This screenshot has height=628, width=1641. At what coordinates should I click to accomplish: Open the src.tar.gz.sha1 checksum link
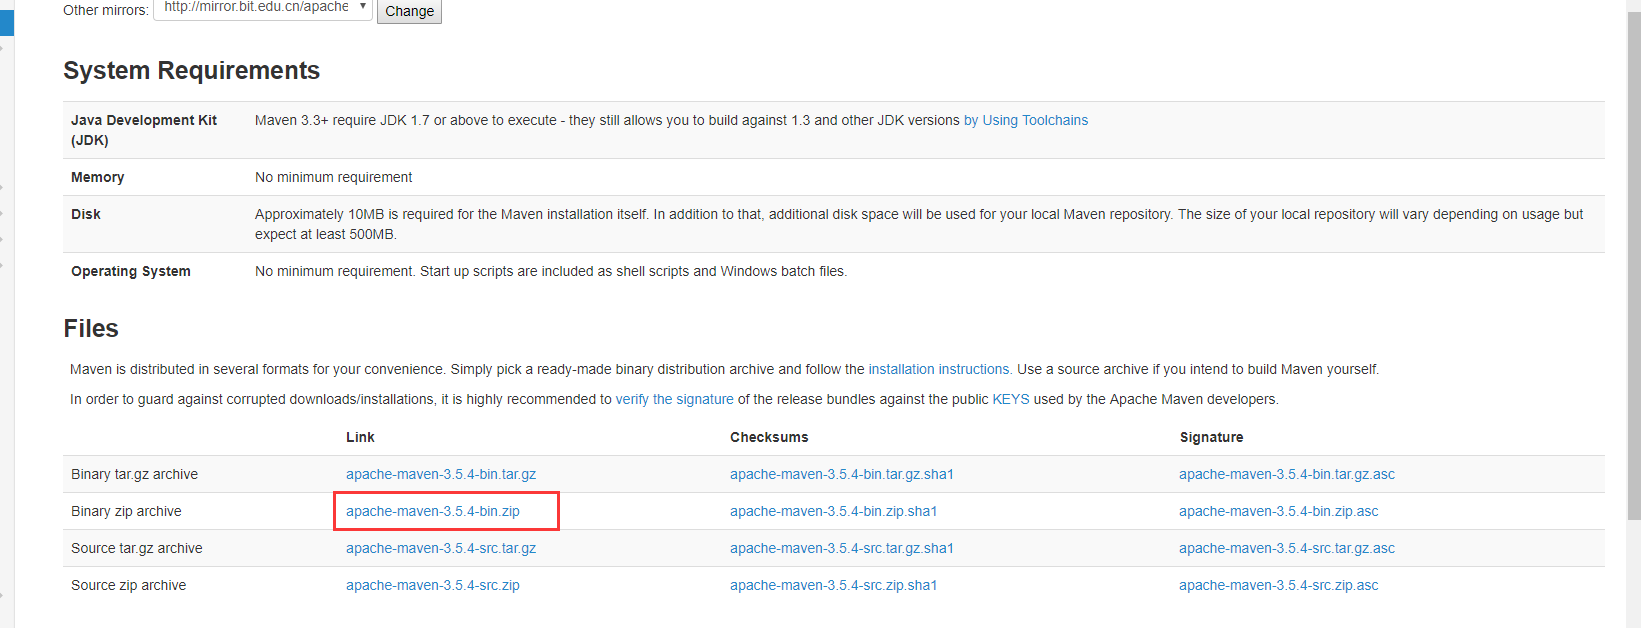pos(841,548)
